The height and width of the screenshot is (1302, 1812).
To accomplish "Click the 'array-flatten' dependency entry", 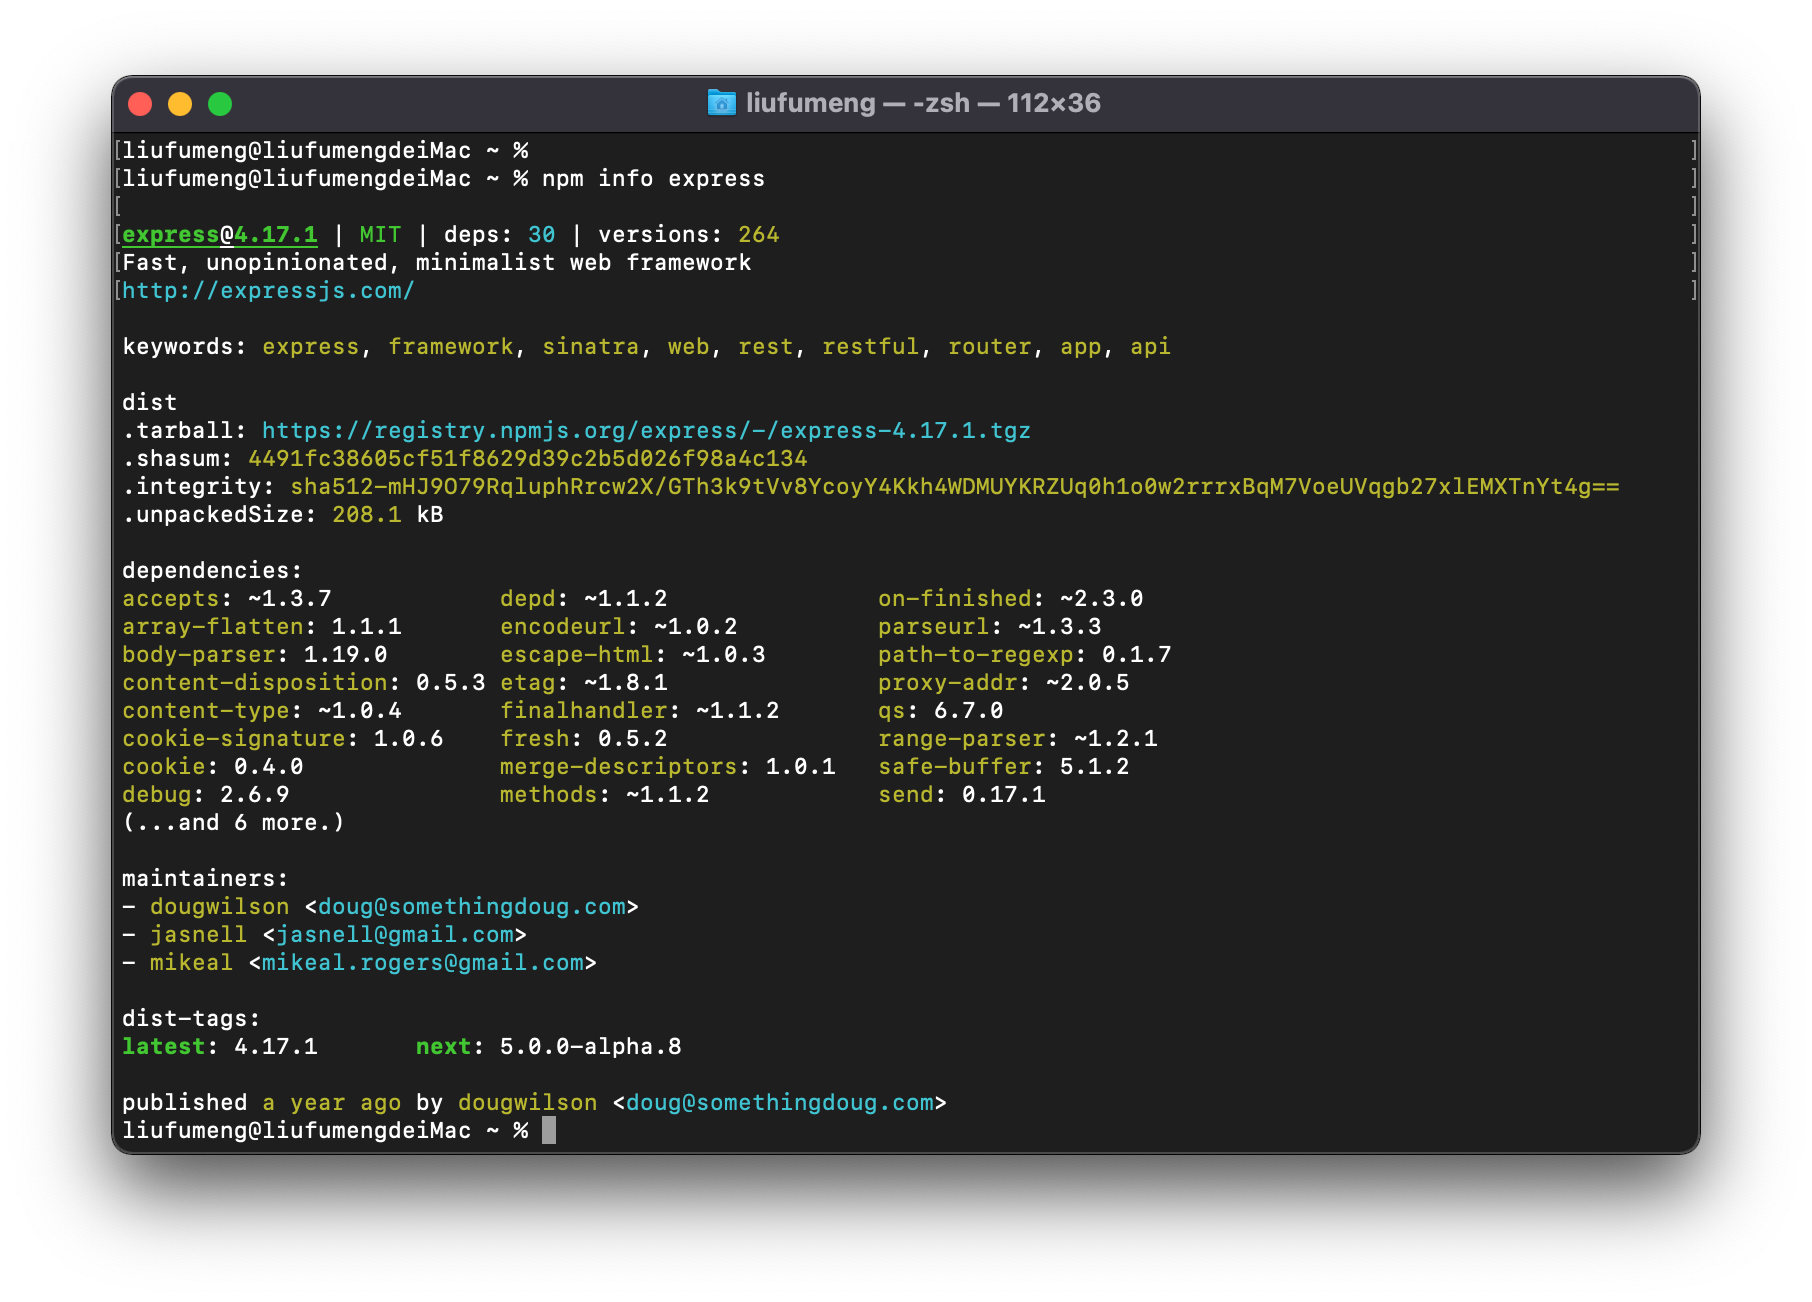I will coord(261,627).
